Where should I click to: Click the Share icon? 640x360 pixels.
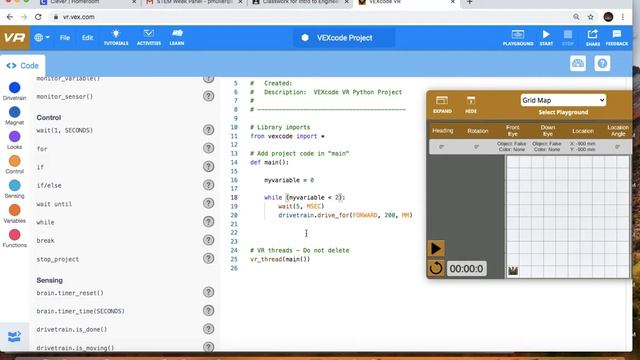coord(593,38)
